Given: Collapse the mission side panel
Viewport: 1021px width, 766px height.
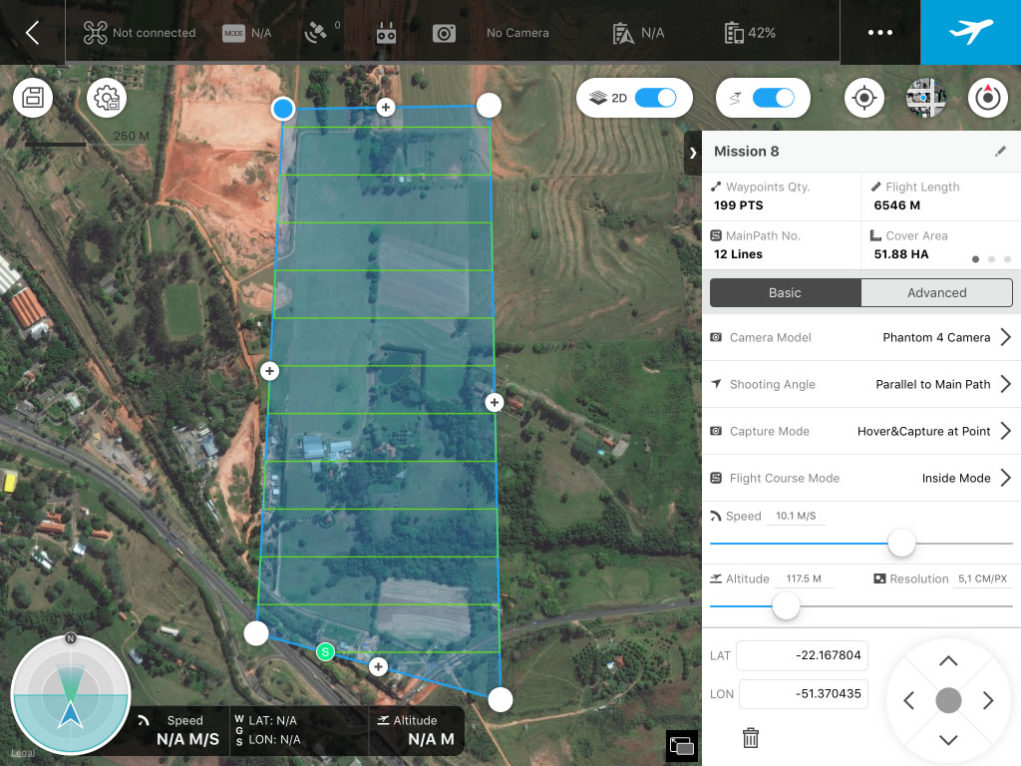Looking at the screenshot, I should 692,152.
